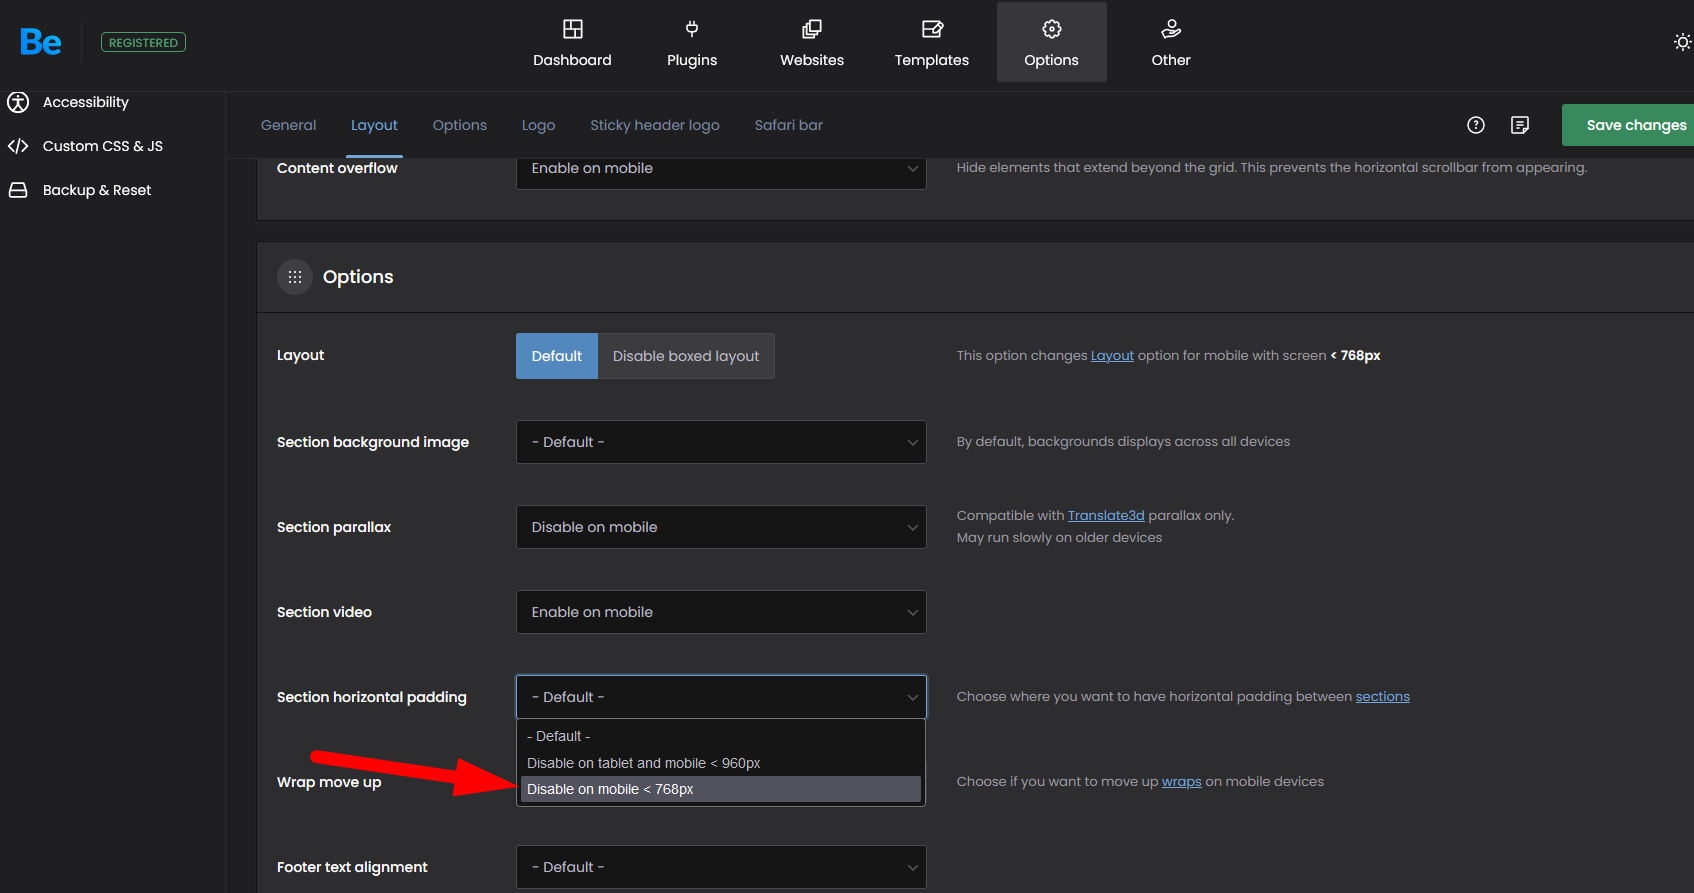Screen dimensions: 1694x893
Task: Choose '- Default -' in open dropdown list
Action: point(721,736)
